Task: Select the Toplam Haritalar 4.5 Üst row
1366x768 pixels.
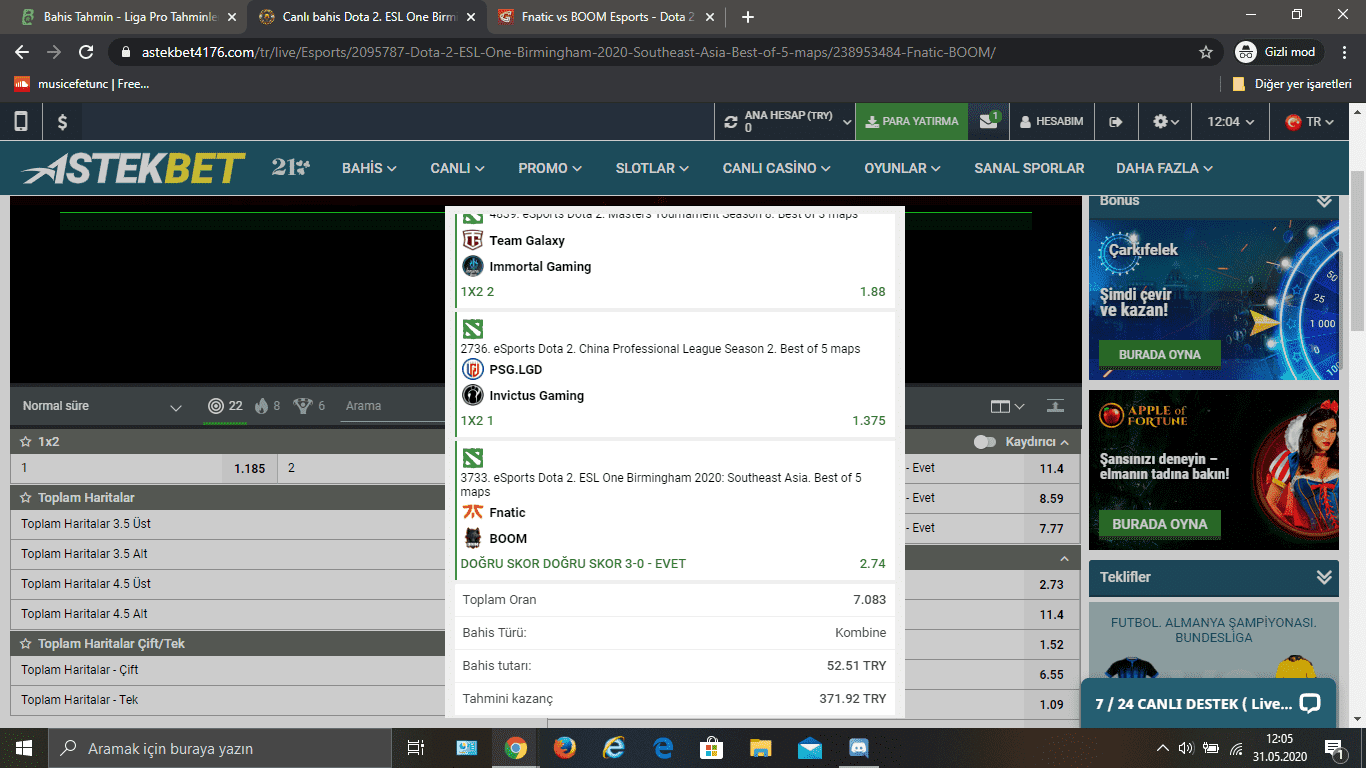Action: [x=228, y=584]
